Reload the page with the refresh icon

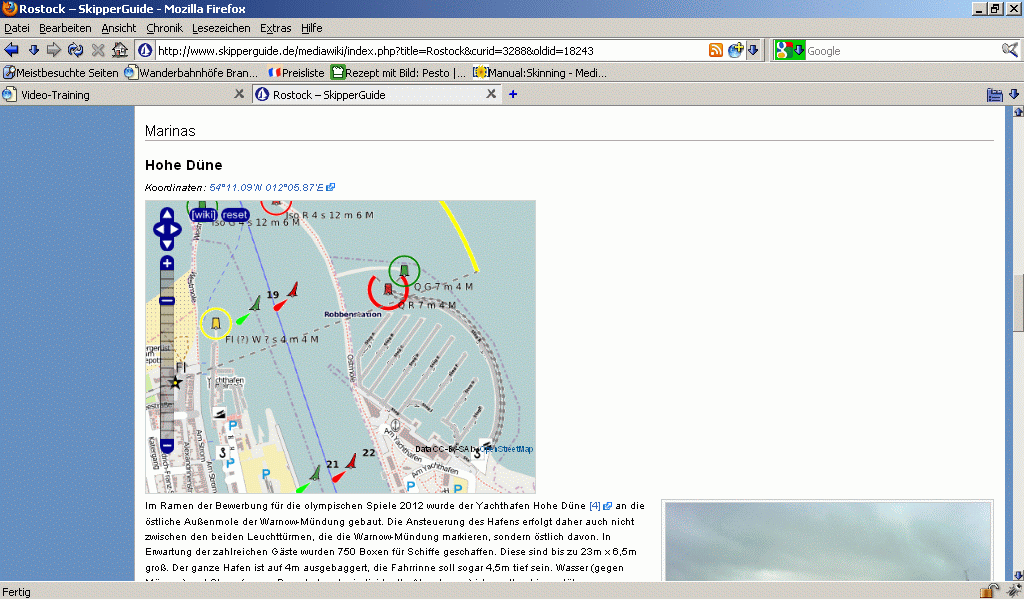pyautogui.click(x=76, y=50)
